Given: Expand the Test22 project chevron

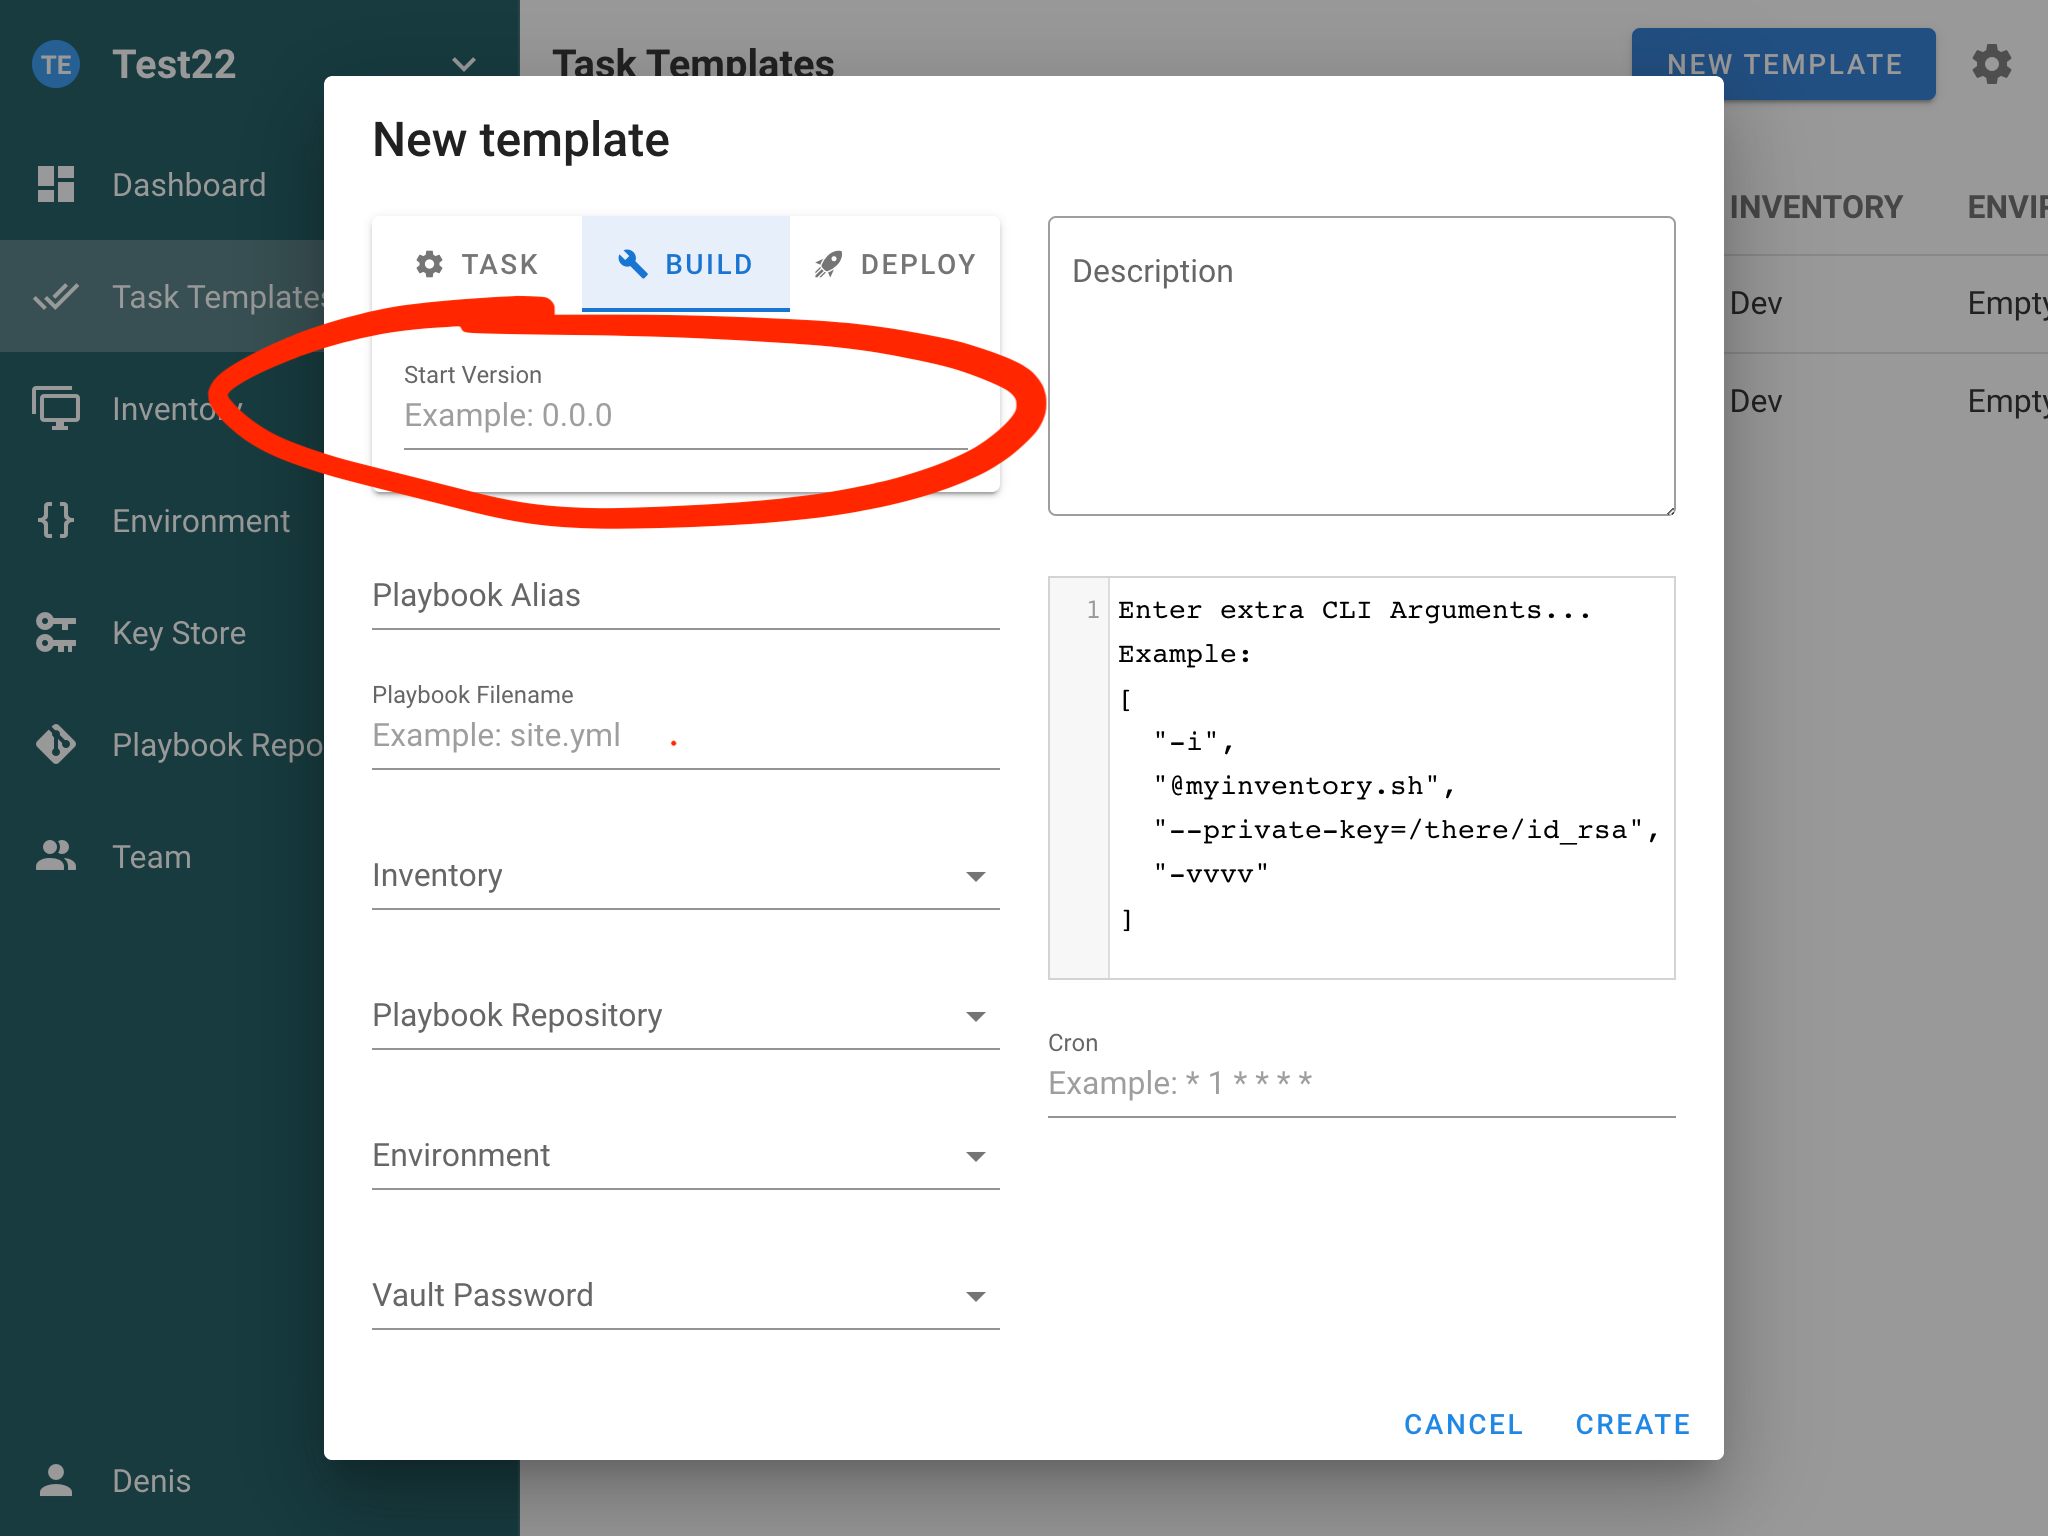Looking at the screenshot, I should (x=463, y=65).
